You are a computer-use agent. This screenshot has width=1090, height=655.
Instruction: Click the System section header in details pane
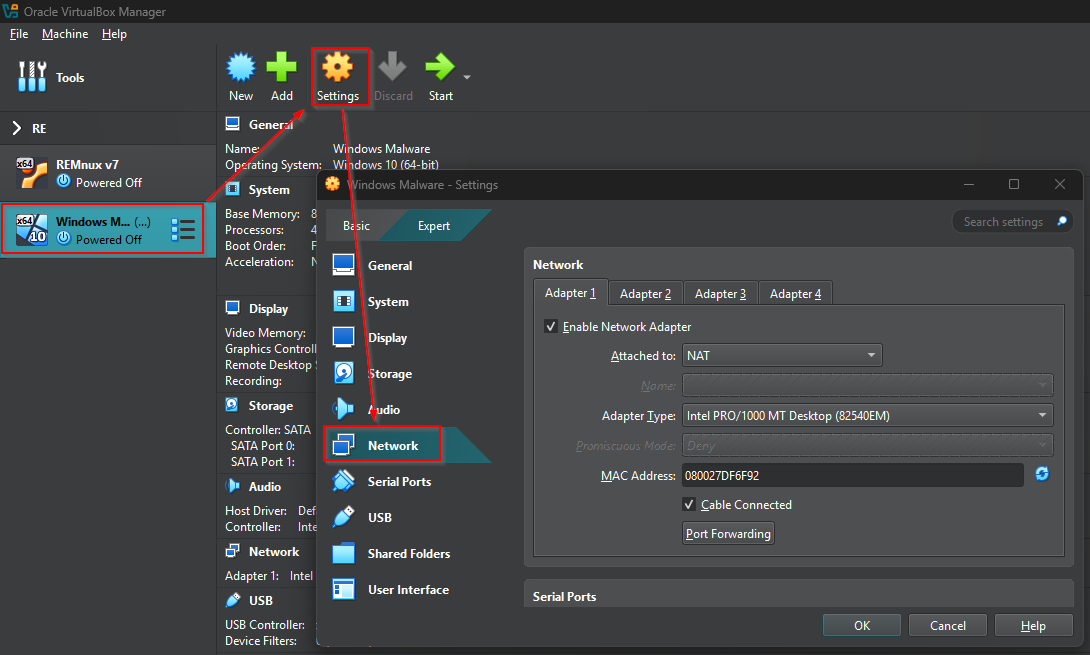point(269,189)
